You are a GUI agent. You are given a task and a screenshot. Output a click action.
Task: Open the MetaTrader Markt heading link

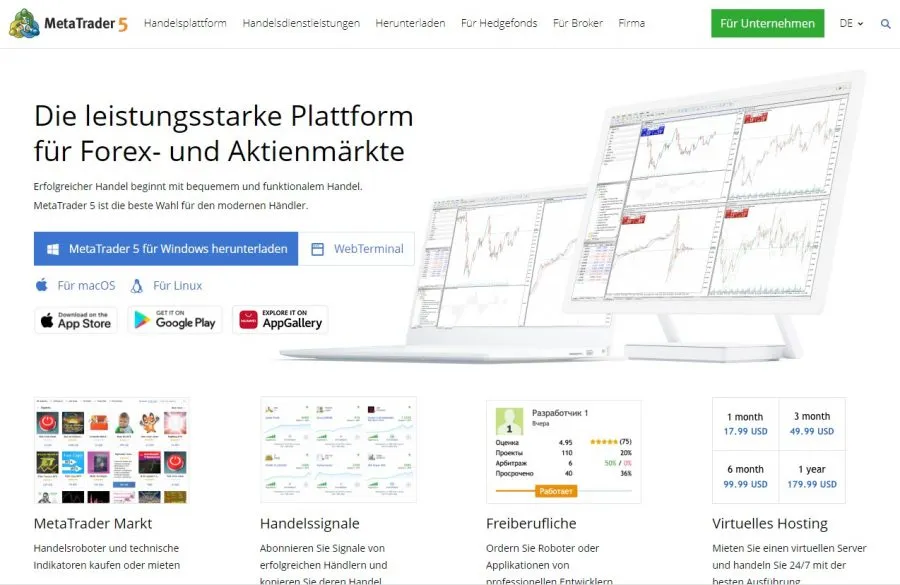coord(93,523)
